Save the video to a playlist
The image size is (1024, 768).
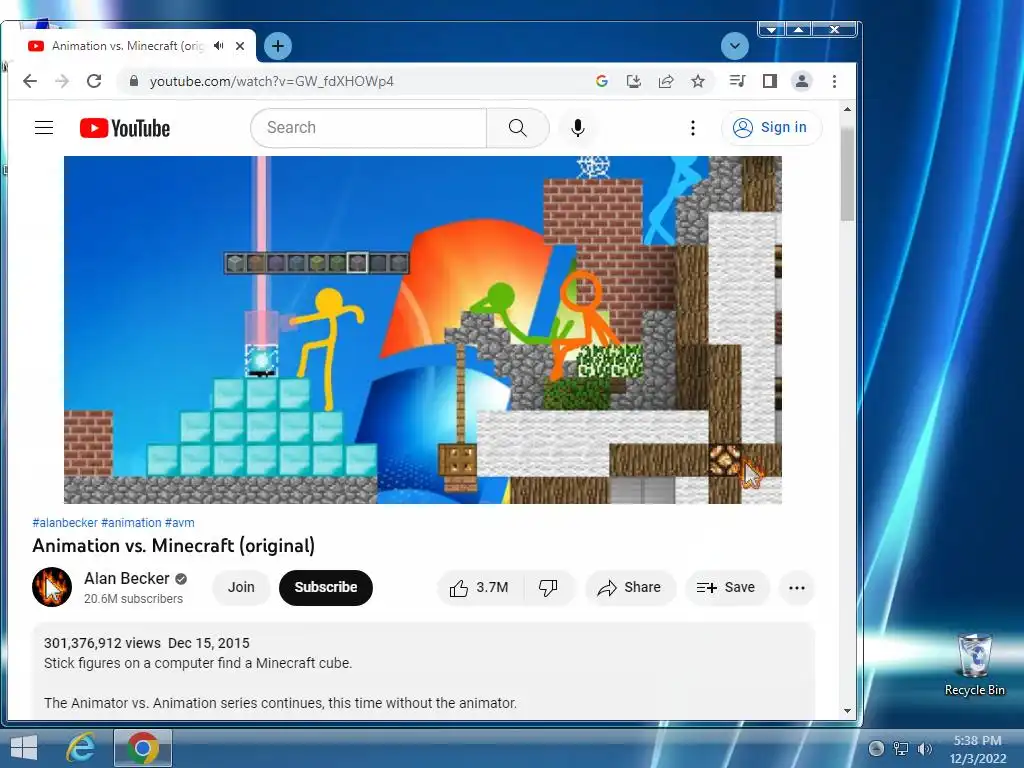click(726, 587)
